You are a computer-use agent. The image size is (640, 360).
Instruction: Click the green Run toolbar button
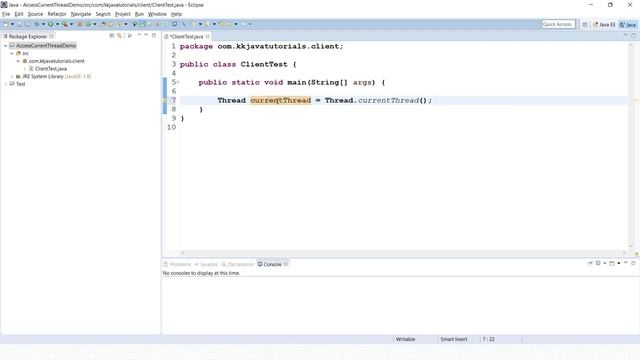click(51, 24)
